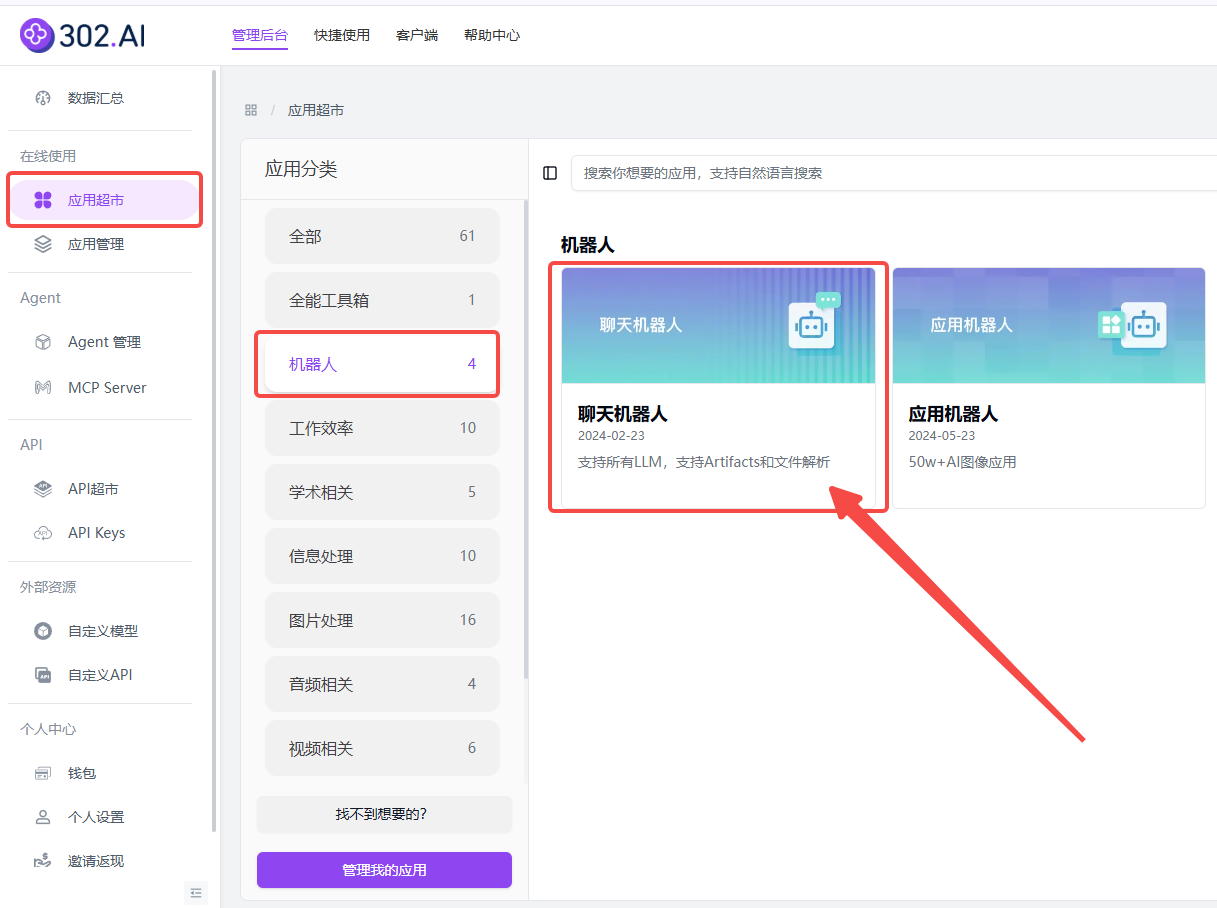Viewport: 1217px width, 908px height.
Task: Select the 工作效率 category
Action: pyautogui.click(x=382, y=428)
